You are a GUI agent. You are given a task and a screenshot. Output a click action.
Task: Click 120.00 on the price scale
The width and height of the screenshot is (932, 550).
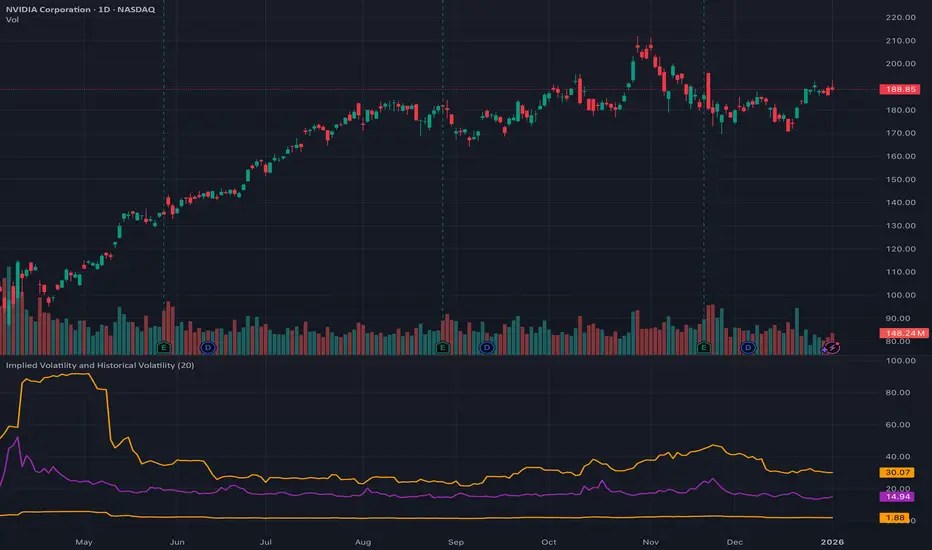pyautogui.click(x=900, y=249)
